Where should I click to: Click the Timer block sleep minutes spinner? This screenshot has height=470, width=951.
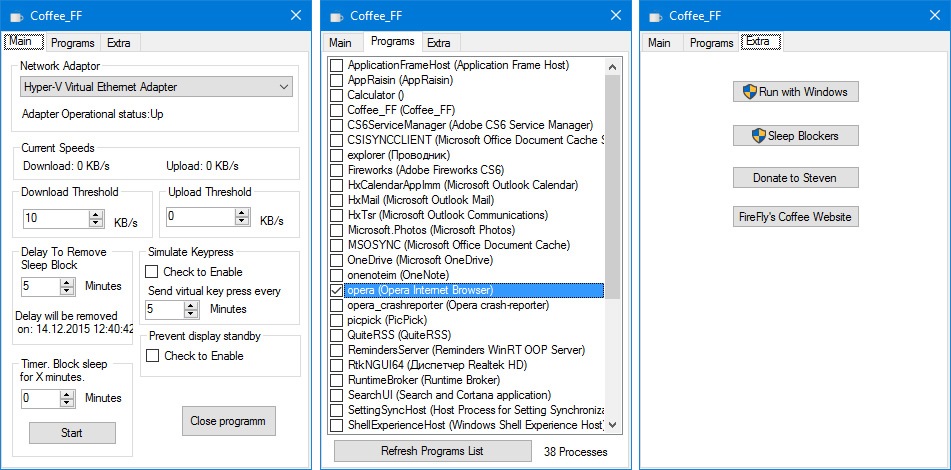67,399
